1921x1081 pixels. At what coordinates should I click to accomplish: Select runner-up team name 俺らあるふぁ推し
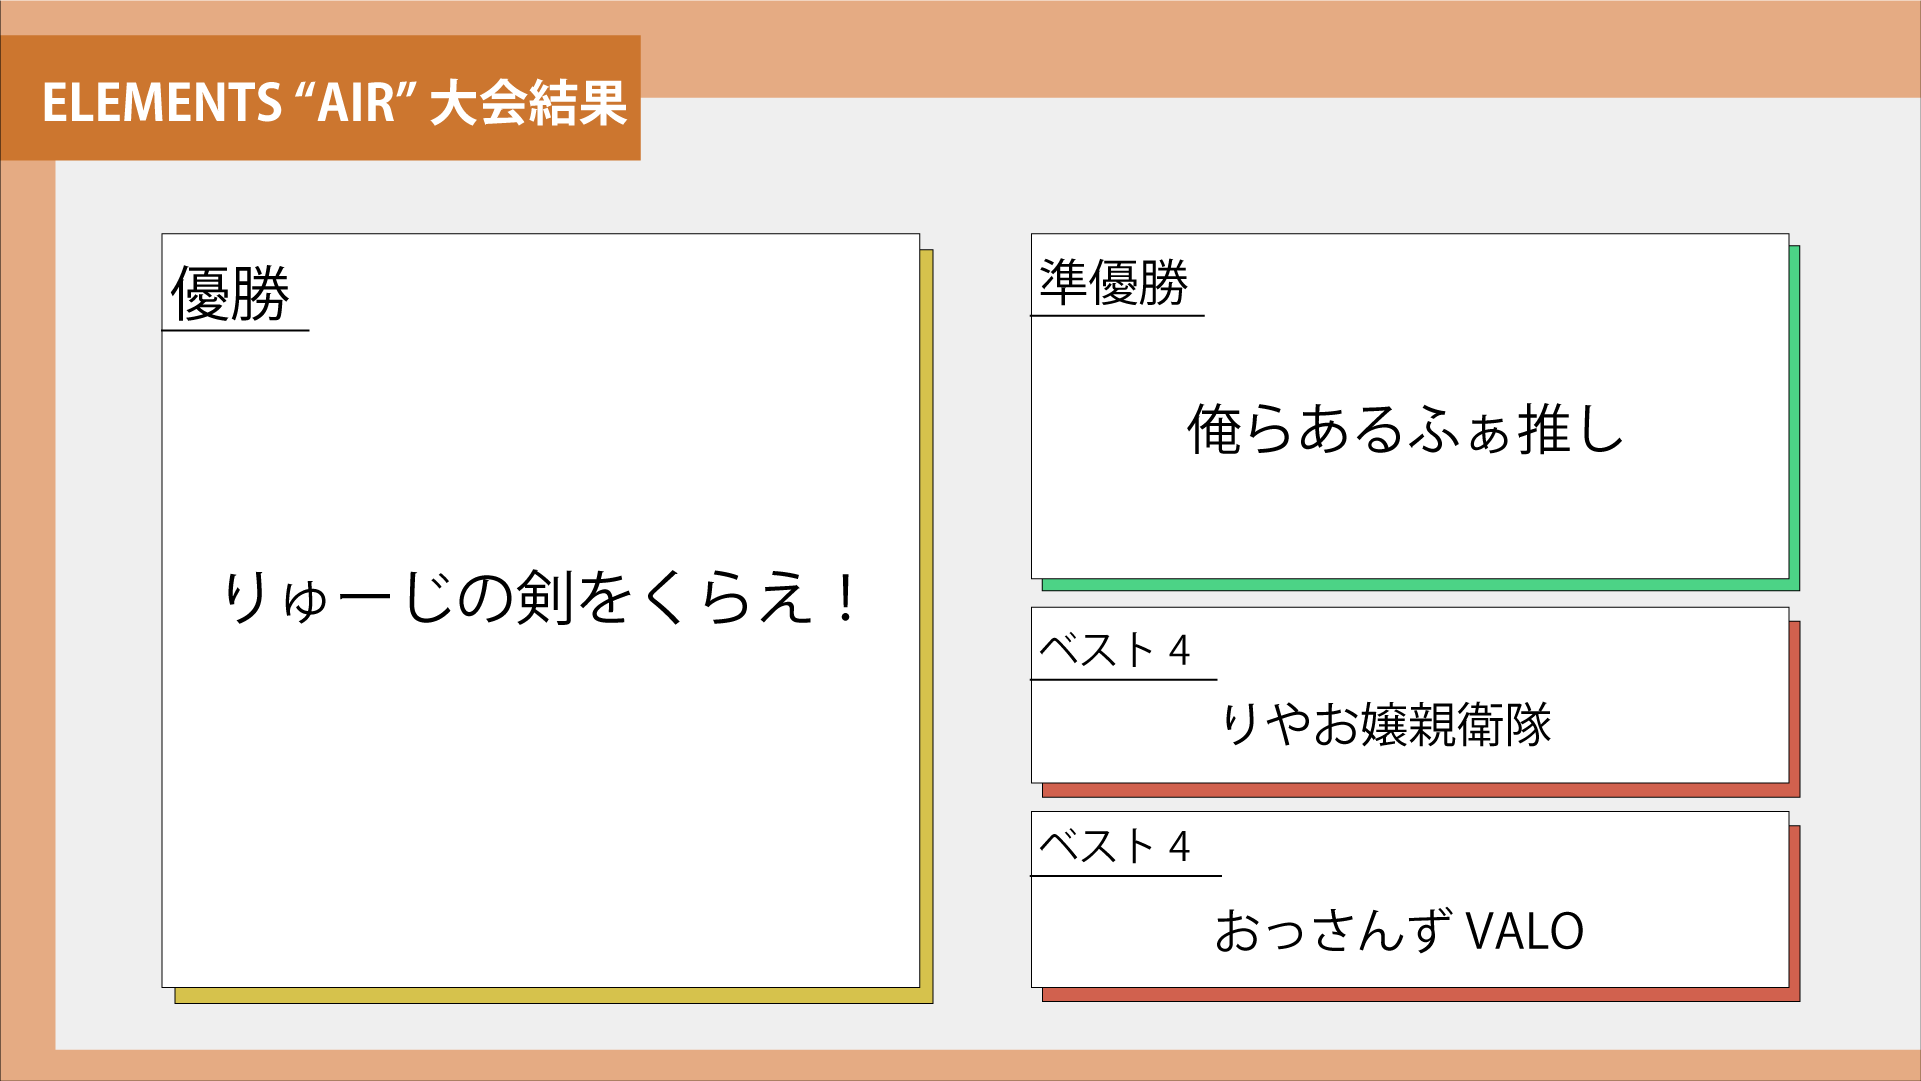(x=1405, y=429)
